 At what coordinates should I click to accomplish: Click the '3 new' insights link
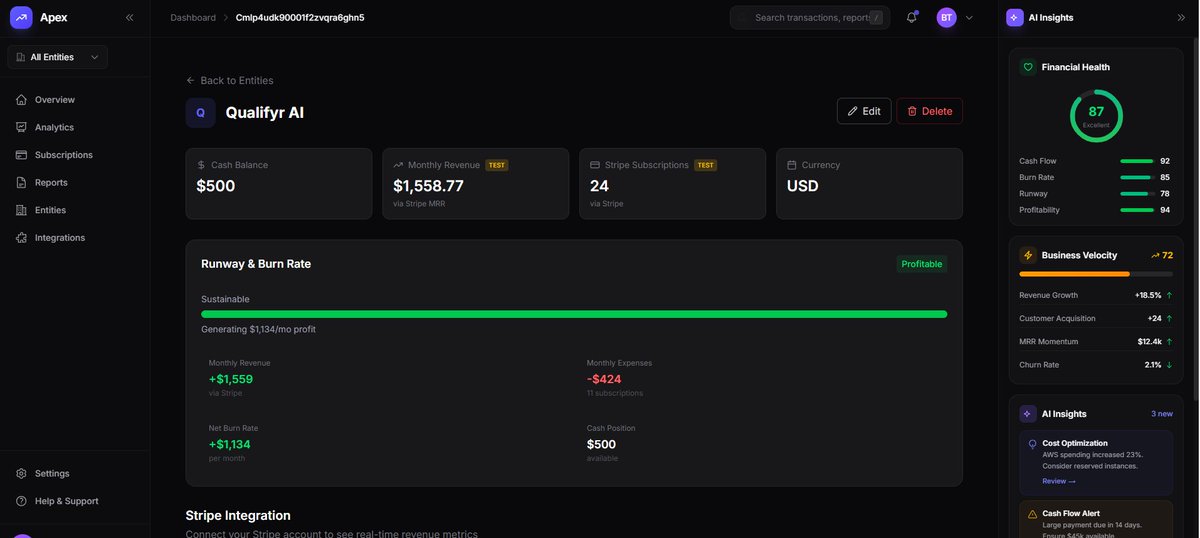1162,414
